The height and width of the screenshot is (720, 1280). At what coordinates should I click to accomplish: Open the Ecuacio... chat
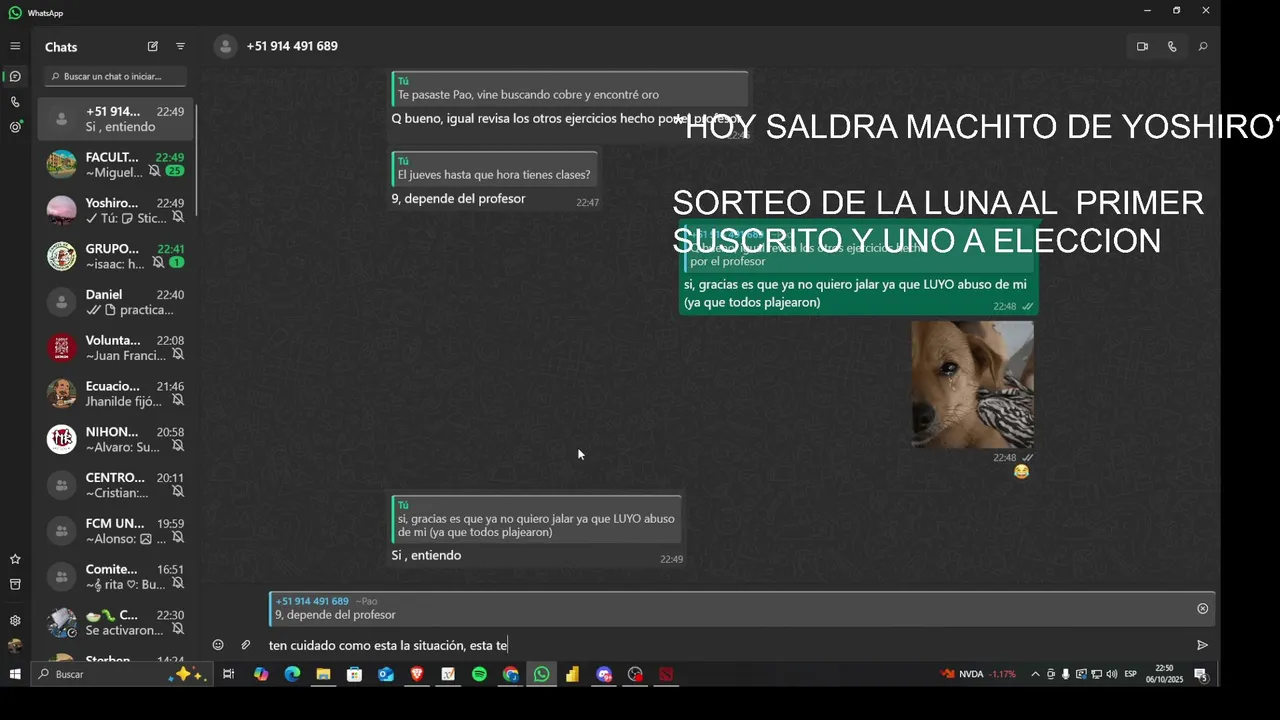pyautogui.click(x=117, y=393)
